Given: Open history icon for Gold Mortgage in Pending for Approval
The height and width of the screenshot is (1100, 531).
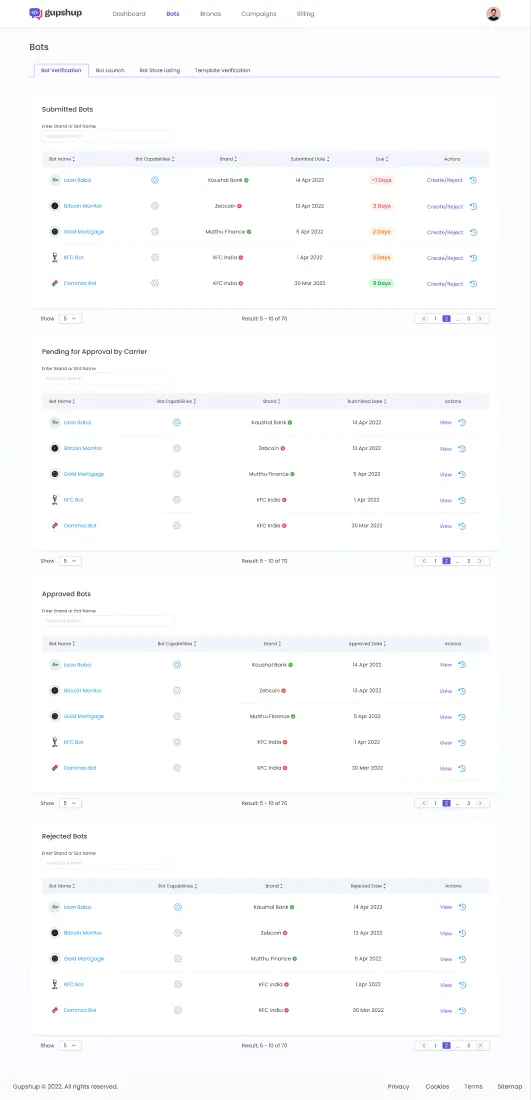Looking at the screenshot, I should 462,474.
